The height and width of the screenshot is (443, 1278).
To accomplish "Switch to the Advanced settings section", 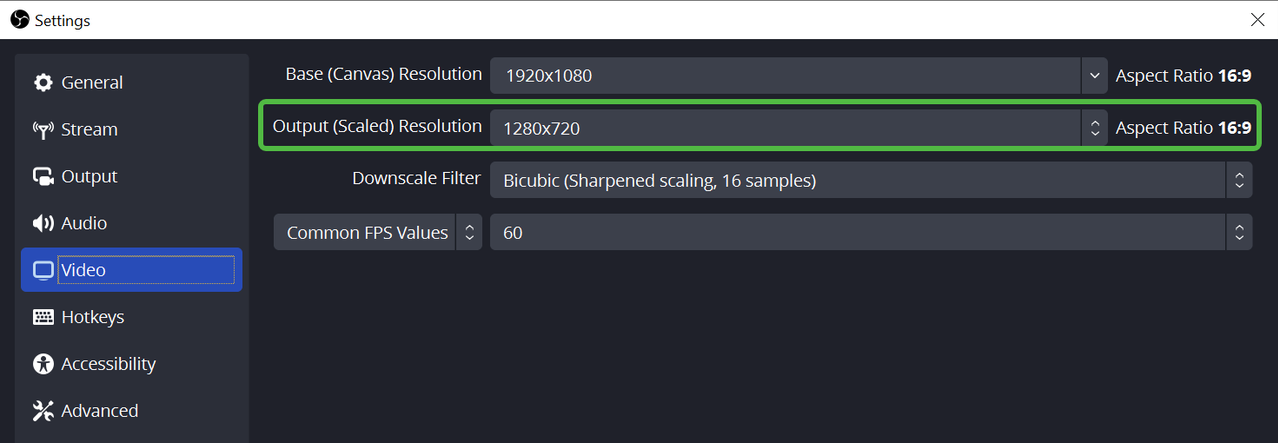I will 99,411.
